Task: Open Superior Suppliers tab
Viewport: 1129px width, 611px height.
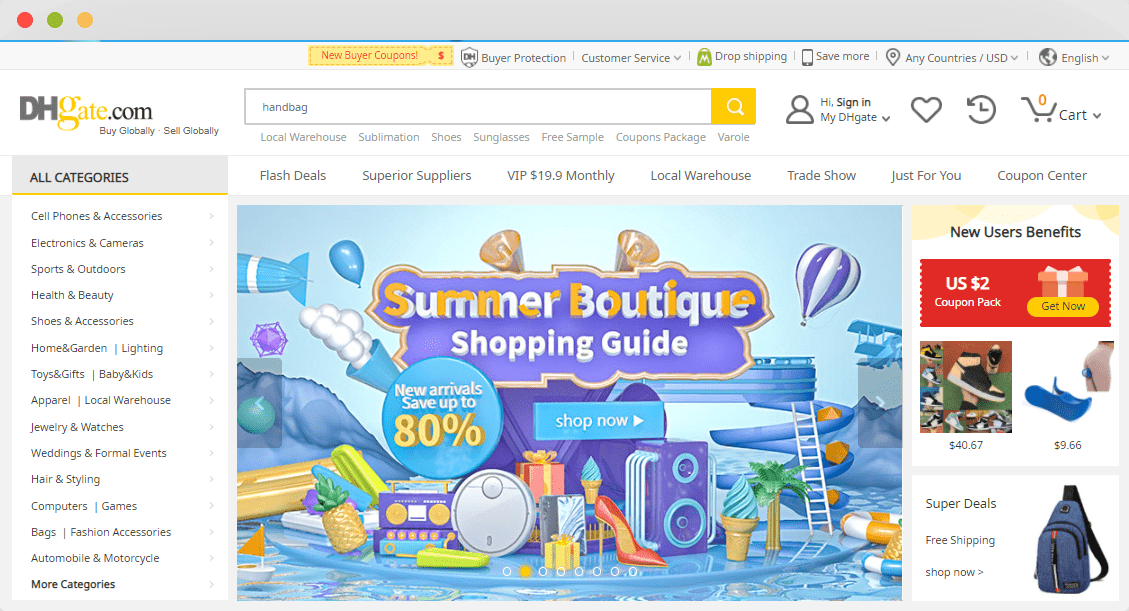Action: pos(417,176)
